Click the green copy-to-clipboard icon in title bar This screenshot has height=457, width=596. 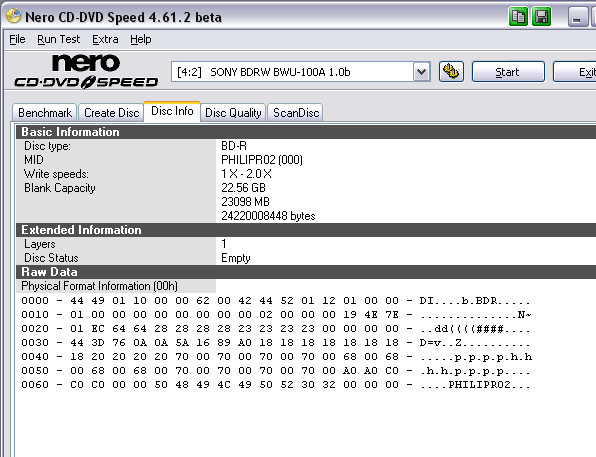[518, 17]
